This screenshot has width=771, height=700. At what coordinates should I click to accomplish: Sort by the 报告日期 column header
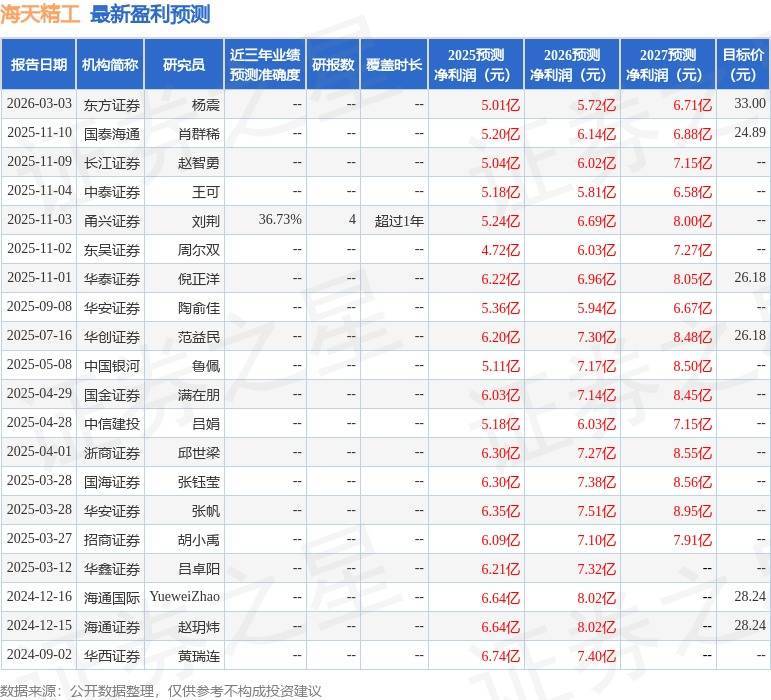pyautogui.click(x=38, y=65)
